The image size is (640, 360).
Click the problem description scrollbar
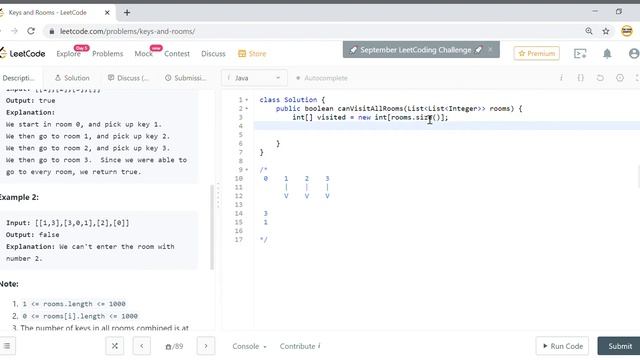[x=212, y=227]
